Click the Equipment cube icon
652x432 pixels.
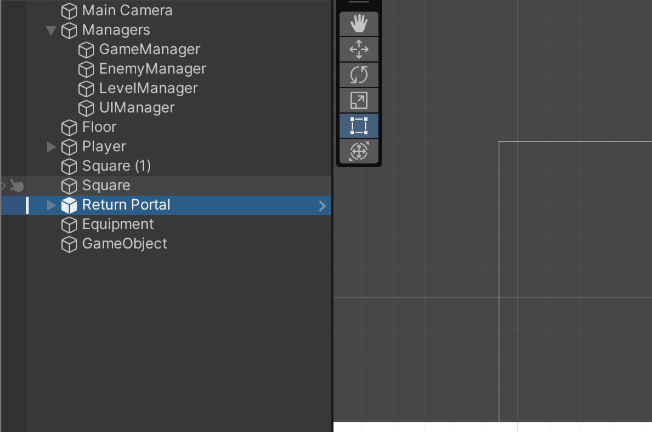(69, 225)
